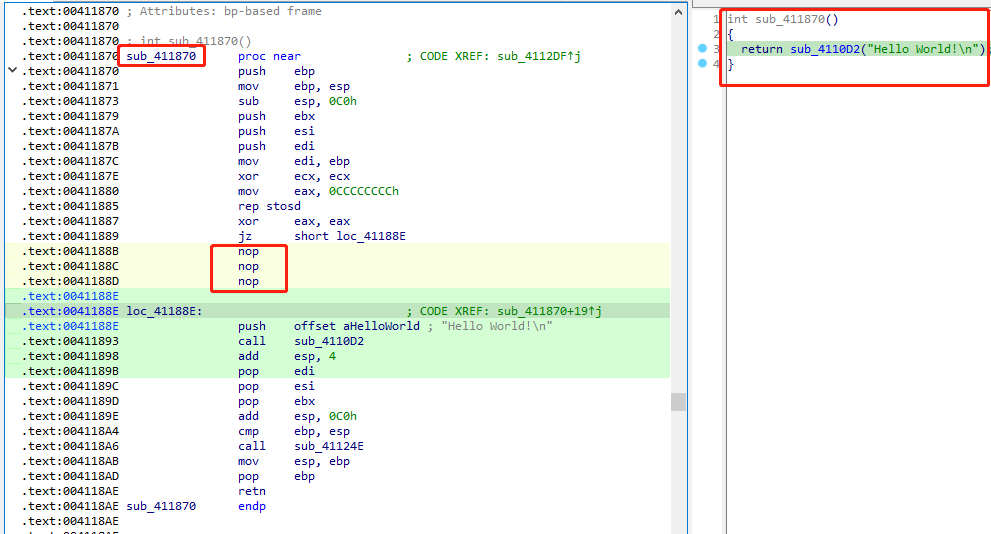Viewport: 991px width, 534px height.
Task: Click the int sub_411870() pseudocode header
Action: click(x=783, y=19)
